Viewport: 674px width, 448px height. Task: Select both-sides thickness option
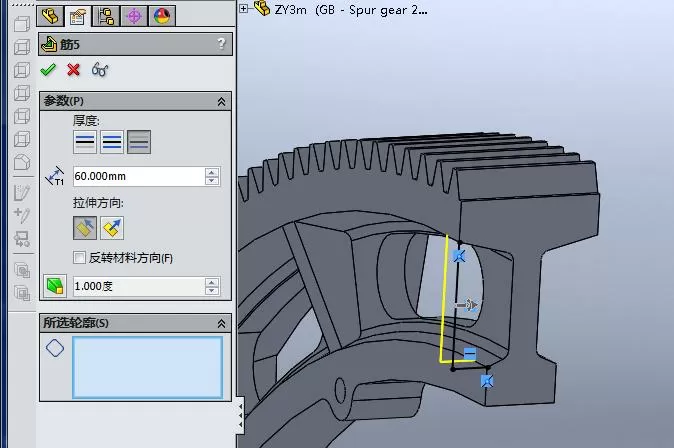tap(112, 142)
